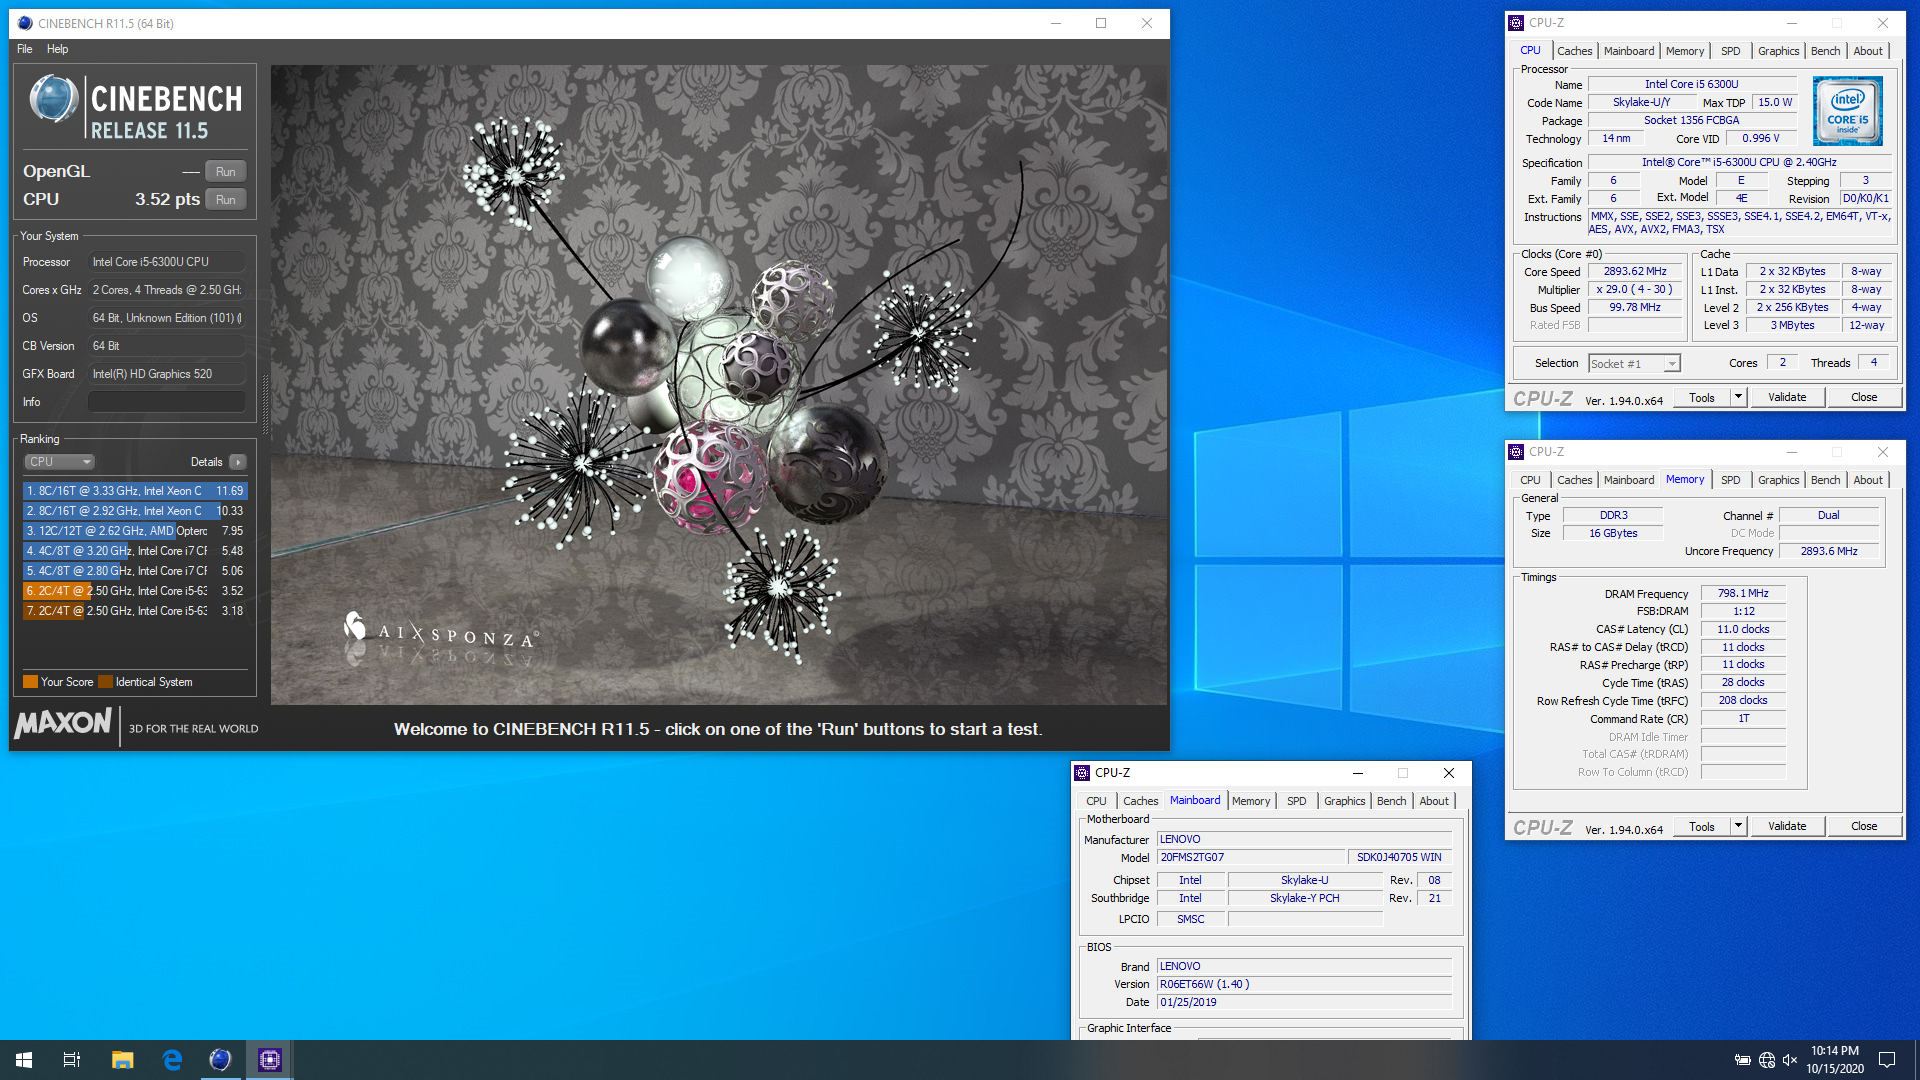Launch Microsoft Edge from the taskbar
This screenshot has height=1080, width=1920.
[172, 1060]
